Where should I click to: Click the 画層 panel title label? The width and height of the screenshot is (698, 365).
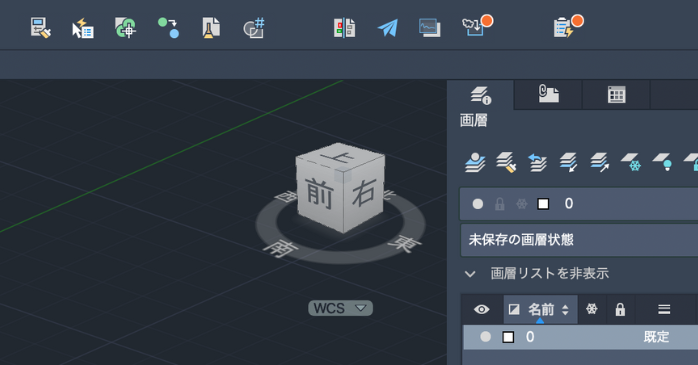click(x=474, y=120)
